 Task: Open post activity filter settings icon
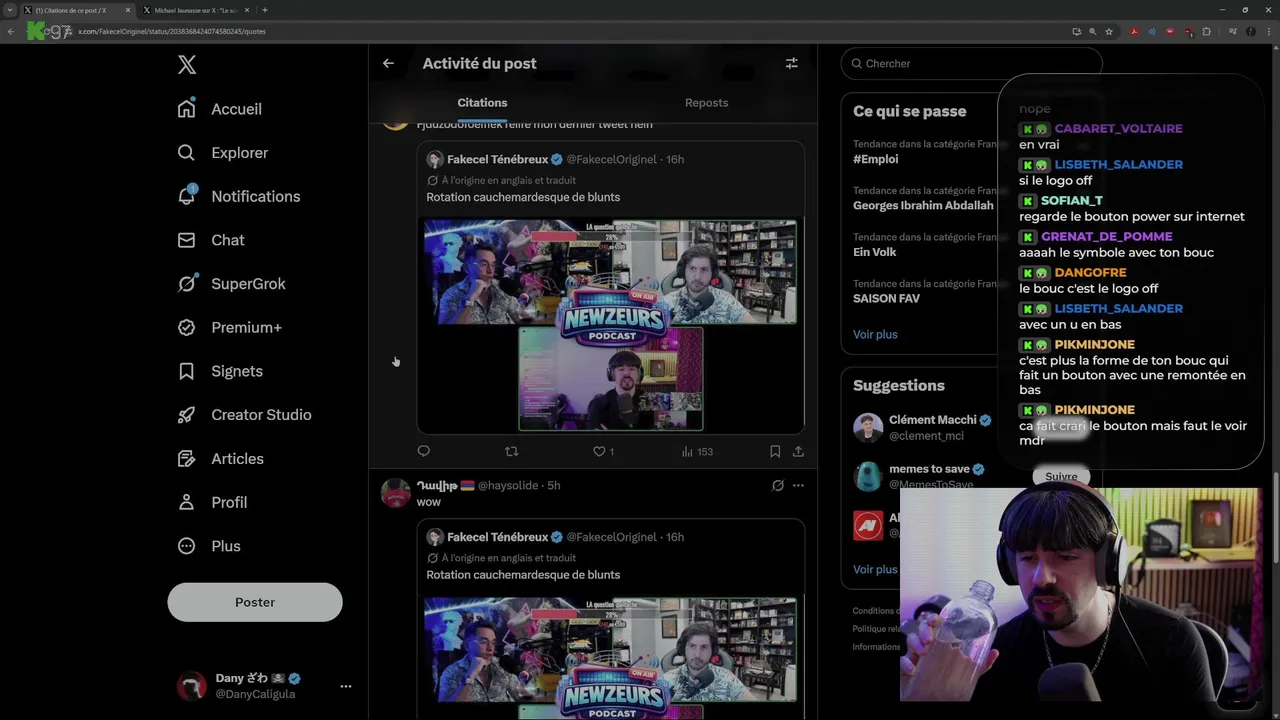[x=791, y=63]
